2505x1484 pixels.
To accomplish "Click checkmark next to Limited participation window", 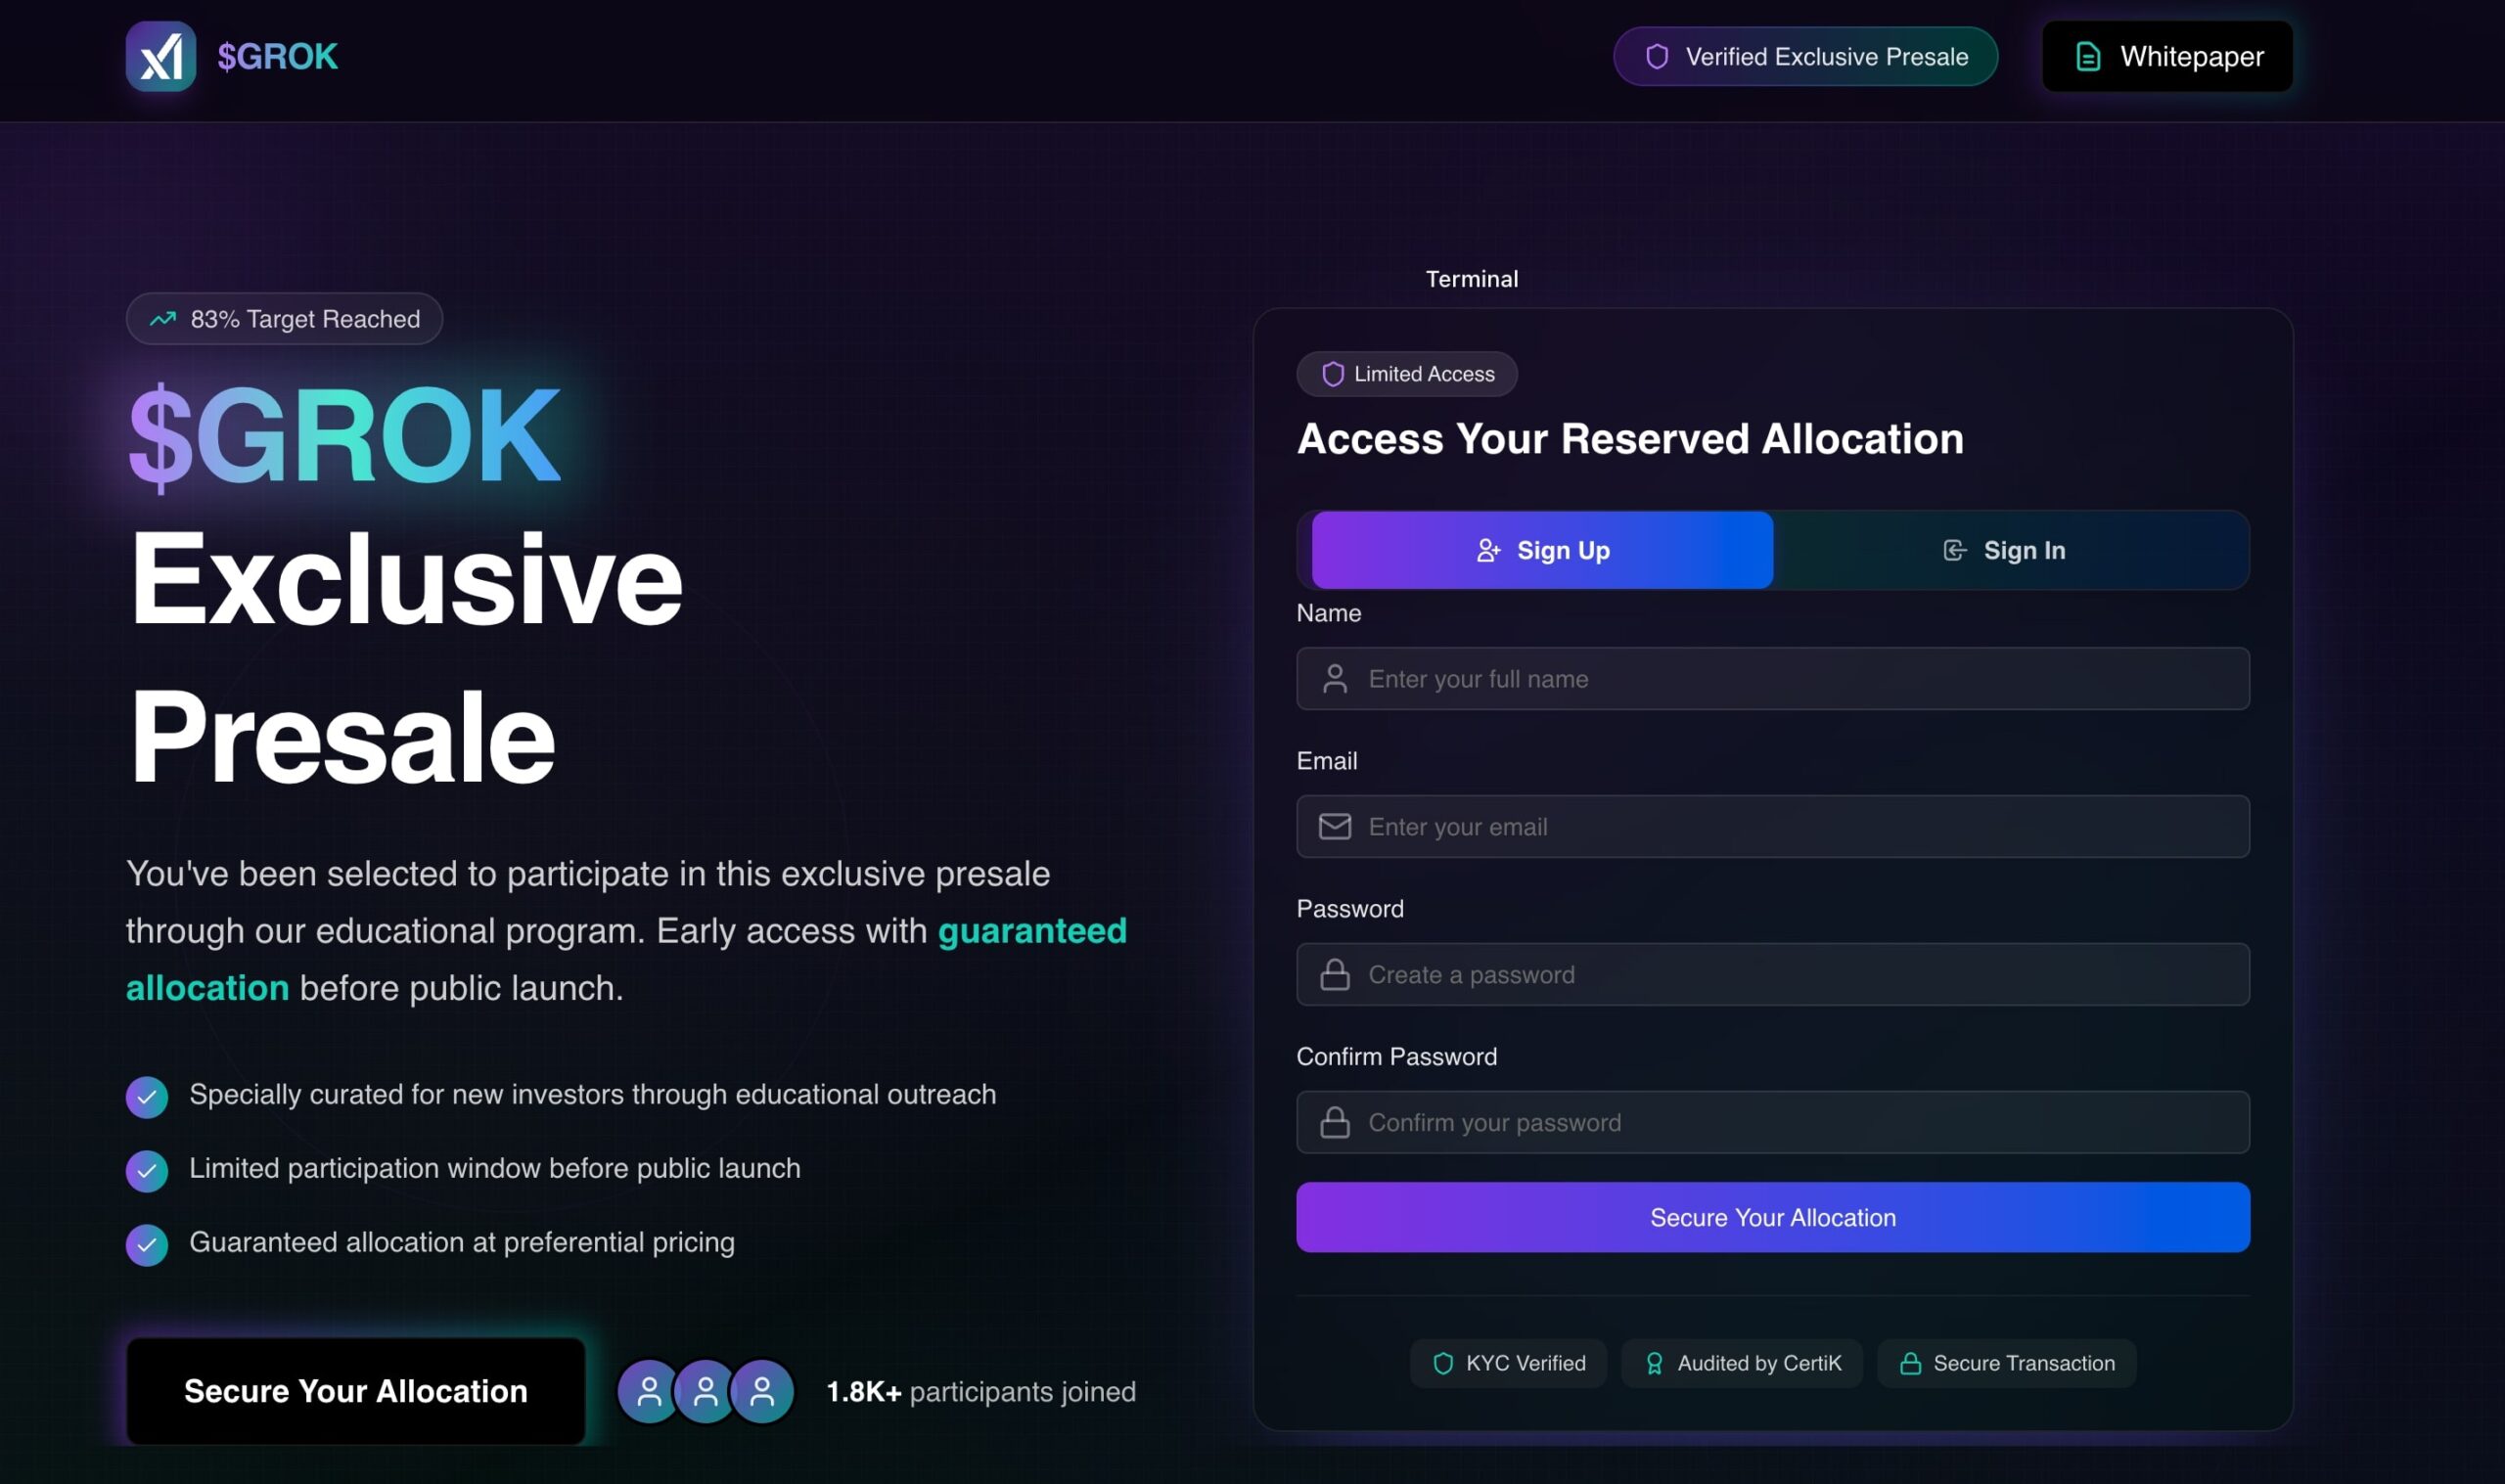I will point(147,1171).
